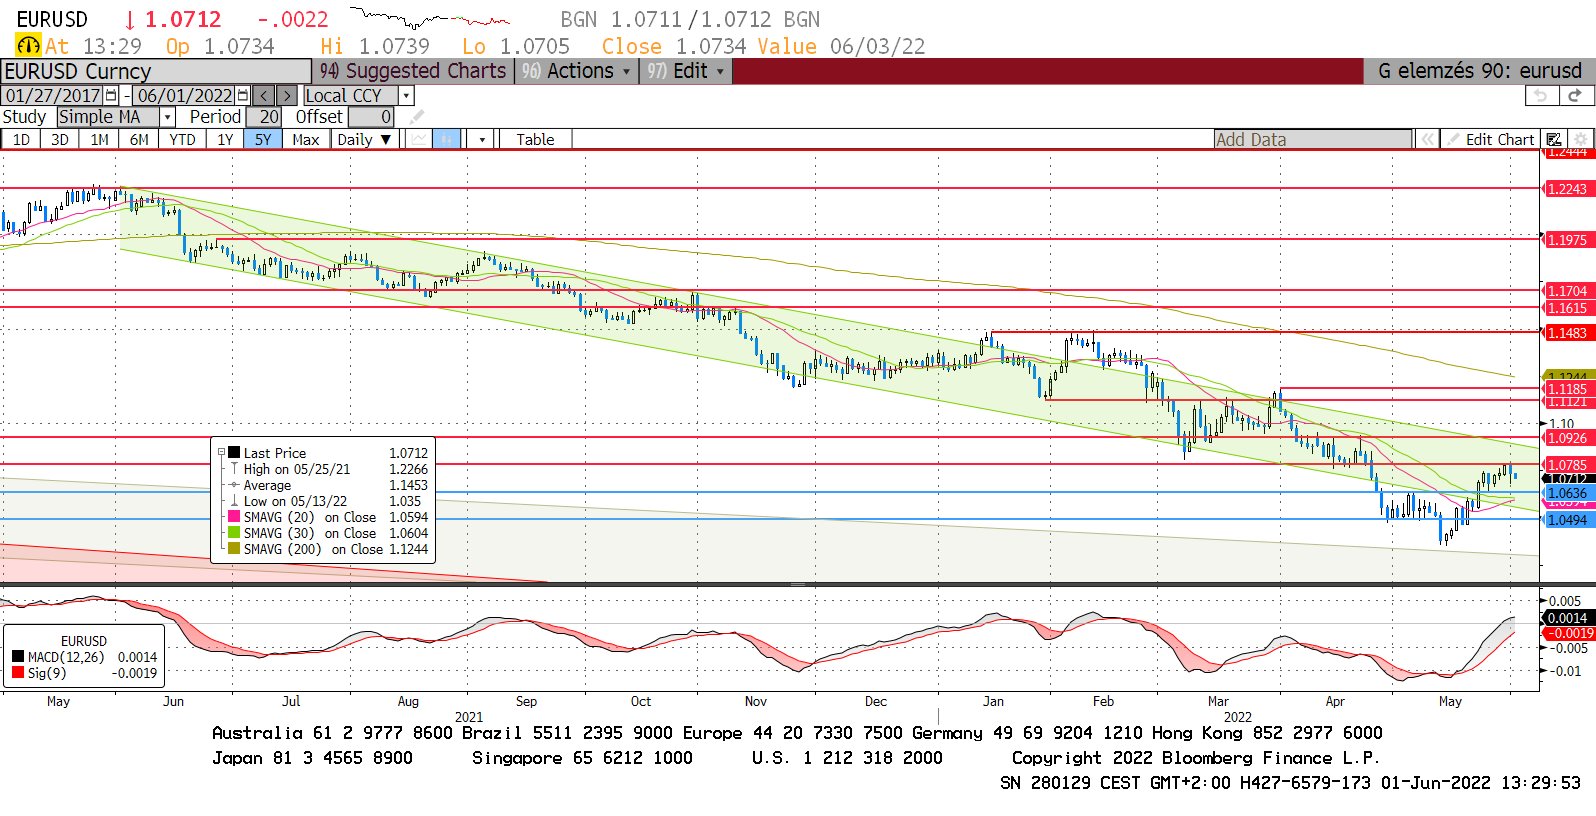The width and height of the screenshot is (1596, 816).
Task: Select the Max time range
Action: (x=306, y=140)
